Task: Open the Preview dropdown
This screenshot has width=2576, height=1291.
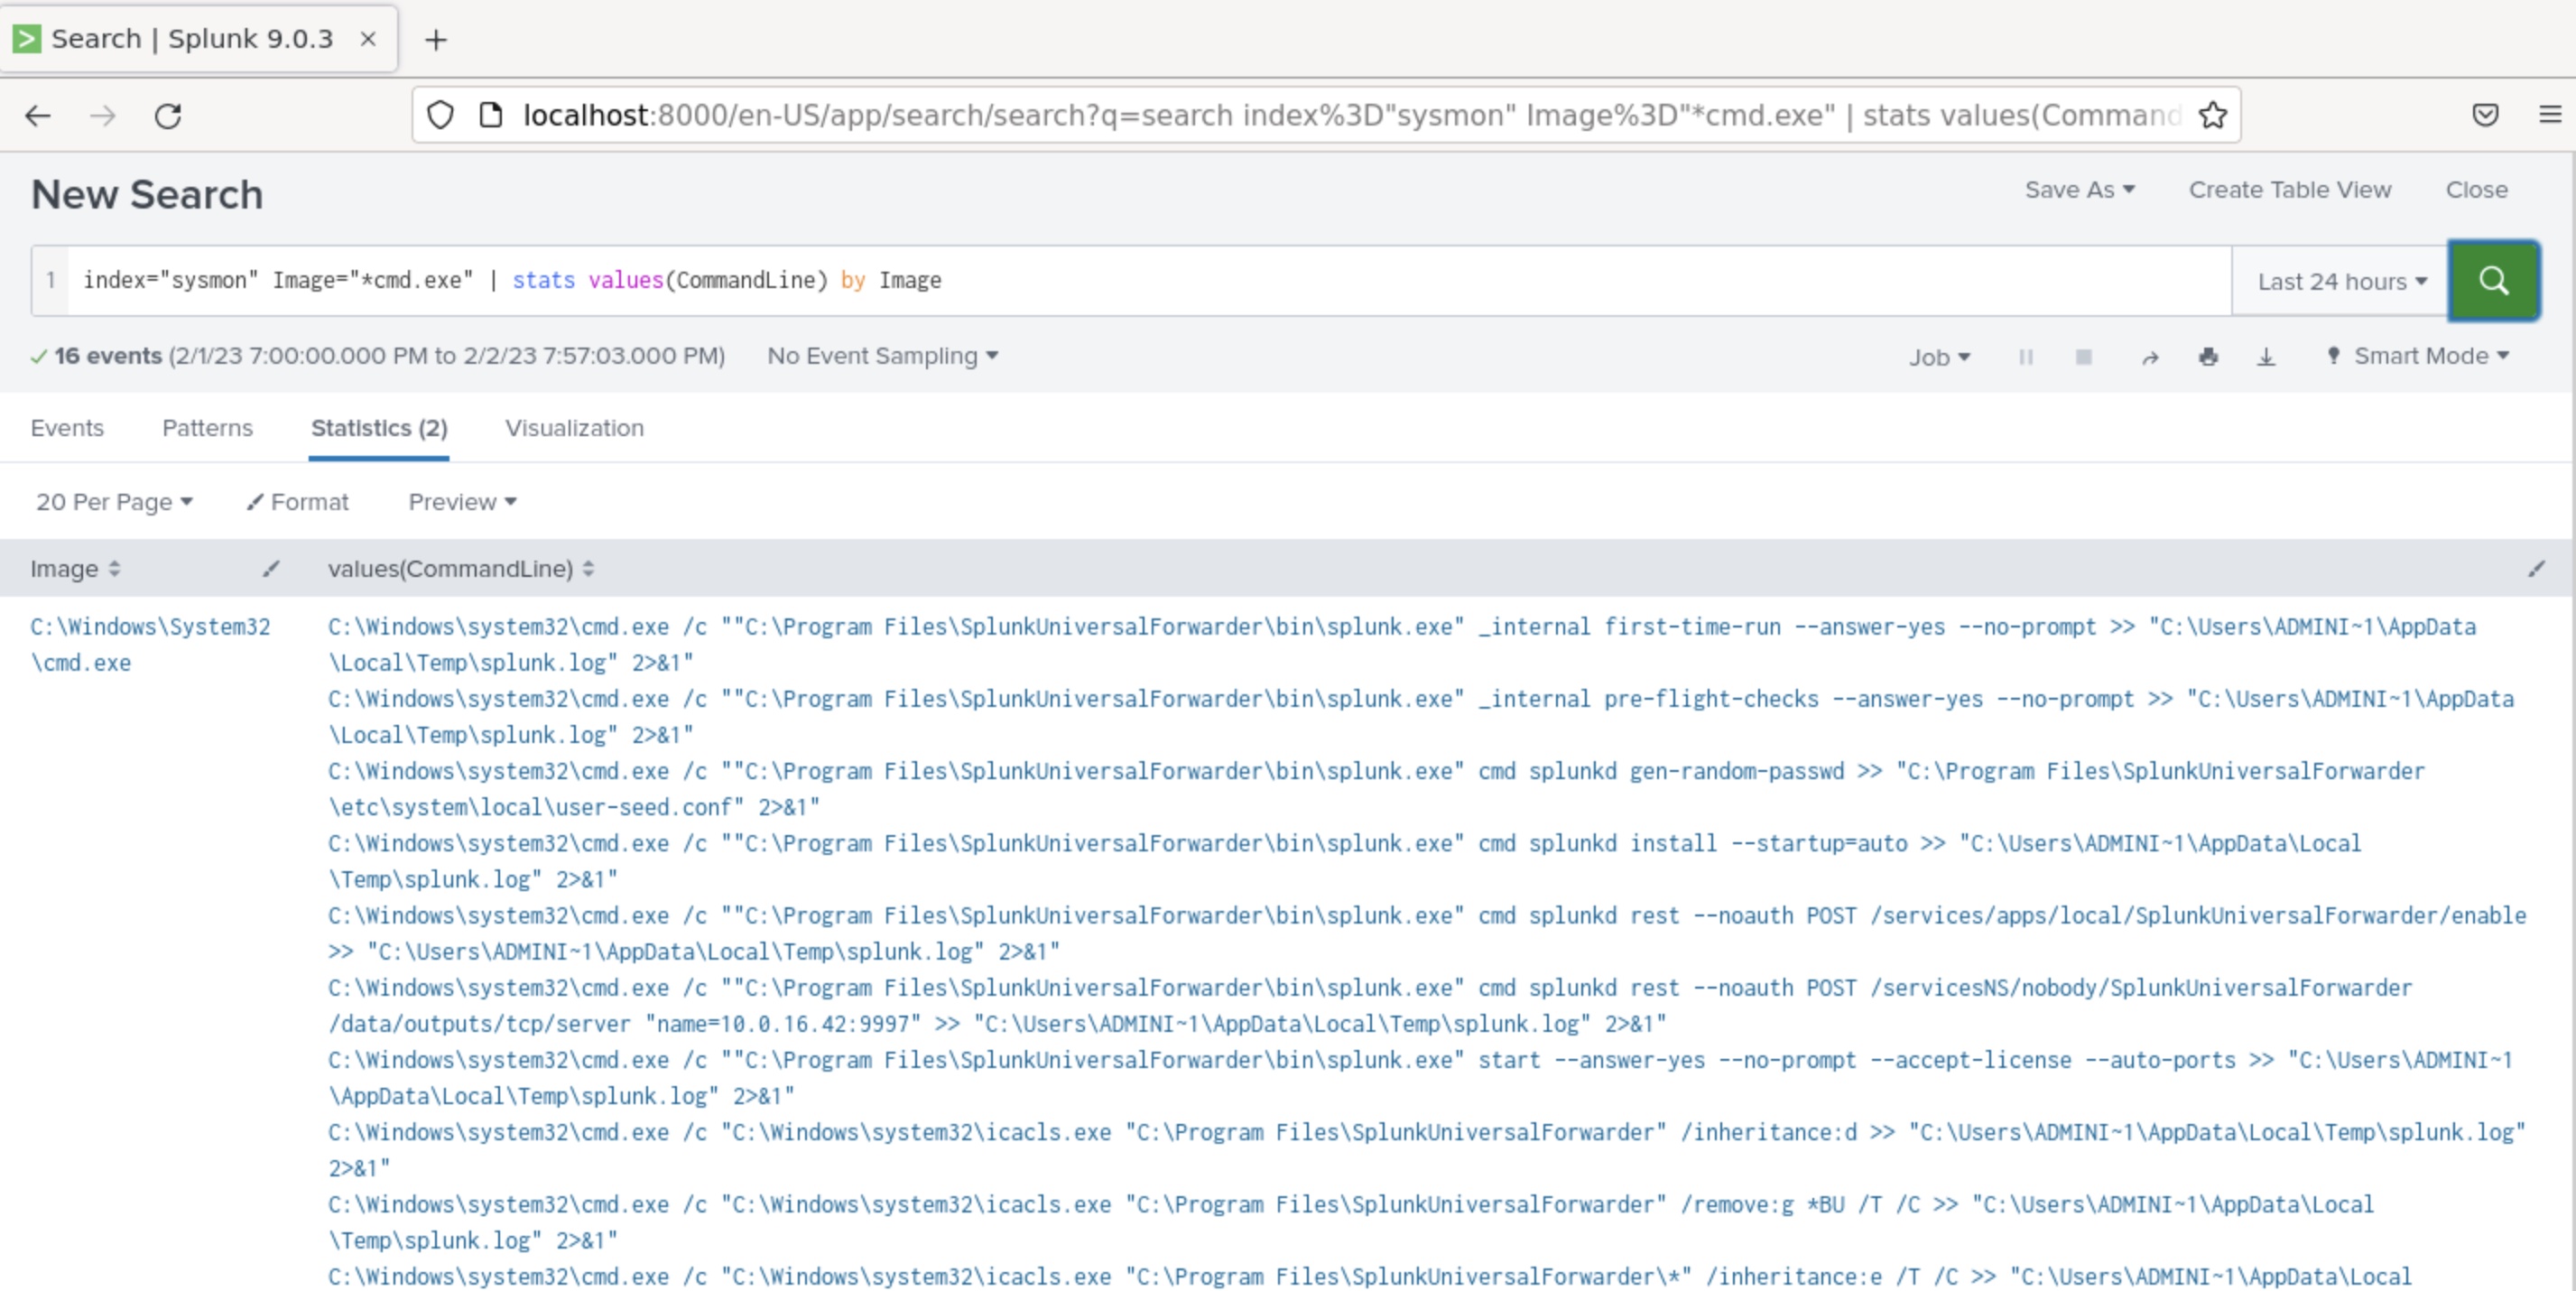Action: 462,502
